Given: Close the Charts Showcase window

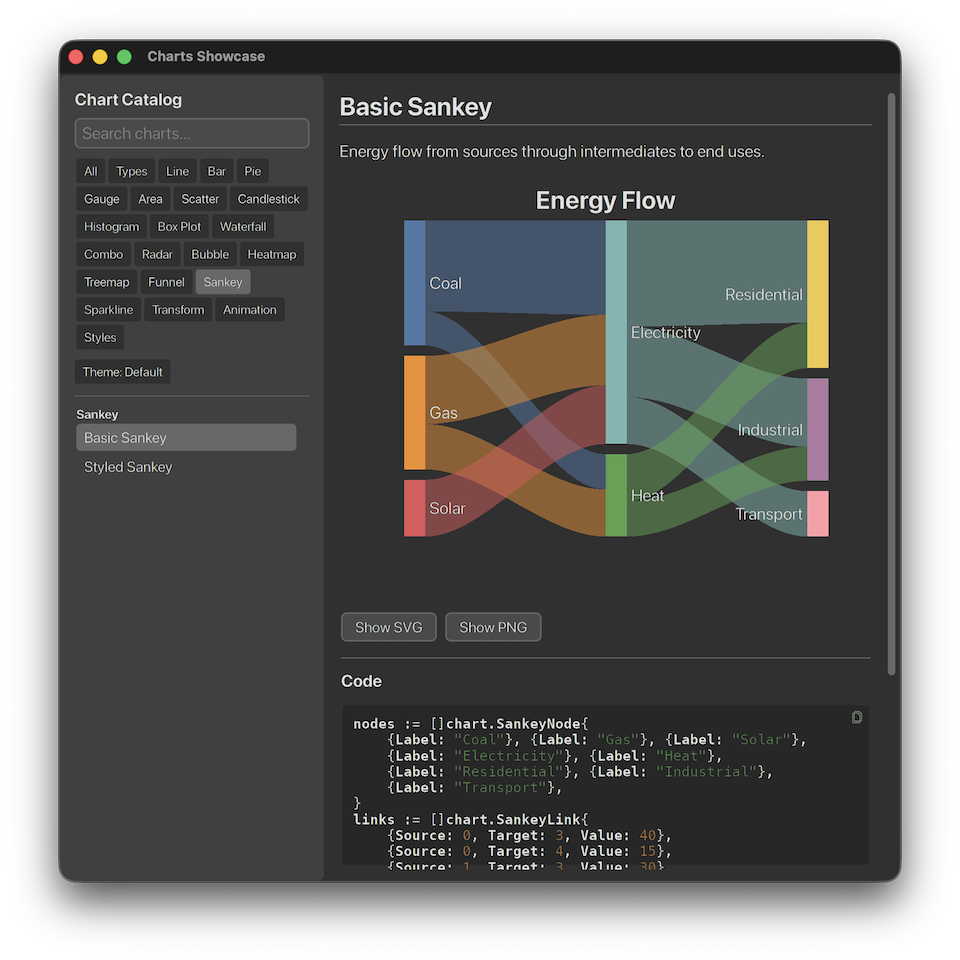Looking at the screenshot, I should click(76, 56).
